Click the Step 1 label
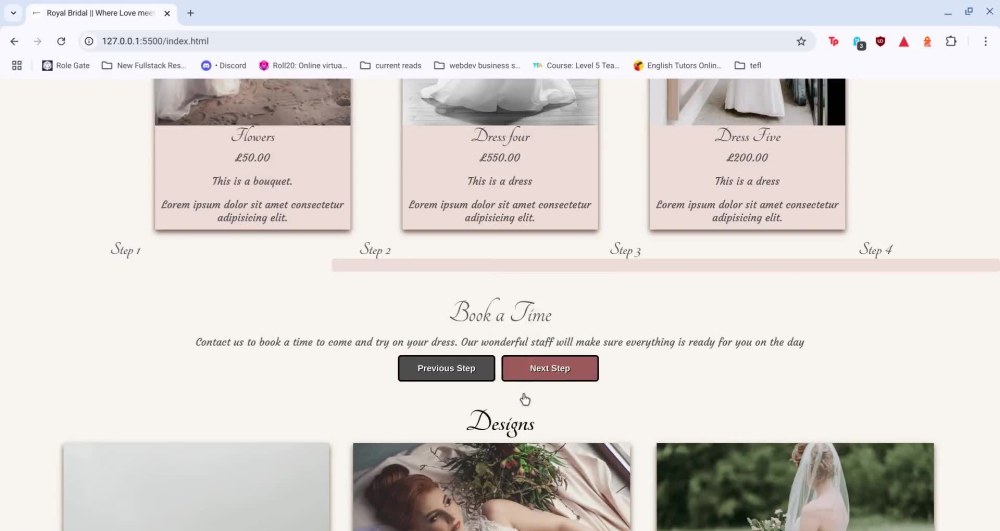Image resolution: width=1000 pixels, height=531 pixels. (126, 249)
